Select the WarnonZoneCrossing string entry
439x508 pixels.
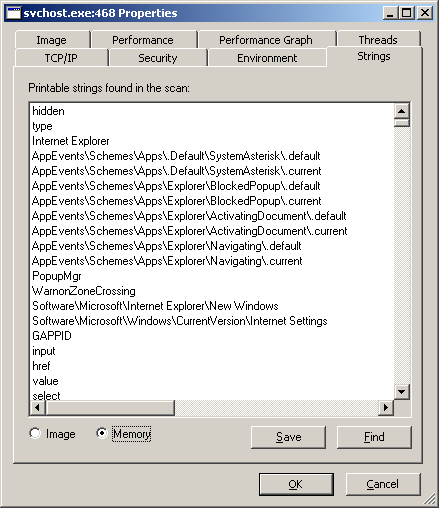(x=84, y=291)
